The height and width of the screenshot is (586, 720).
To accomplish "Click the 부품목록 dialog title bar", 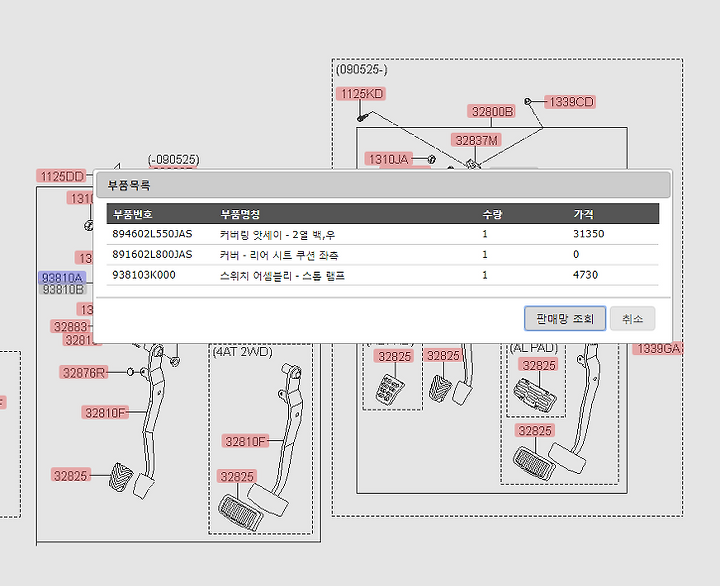I will 383,185.
